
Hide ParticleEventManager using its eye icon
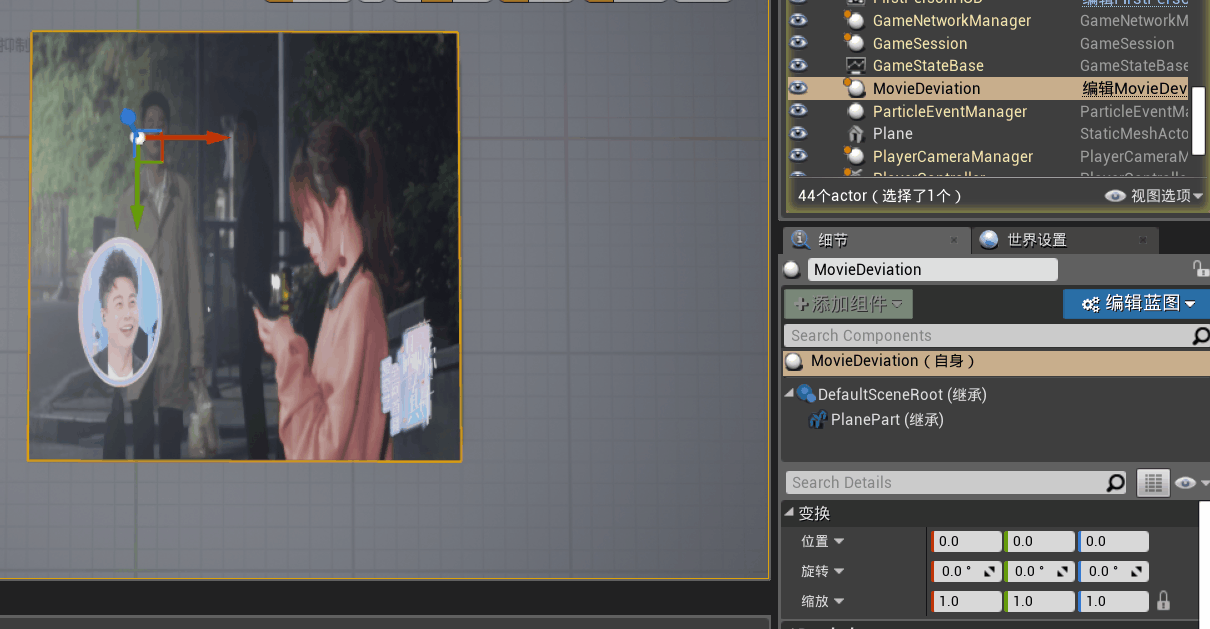tap(798, 111)
